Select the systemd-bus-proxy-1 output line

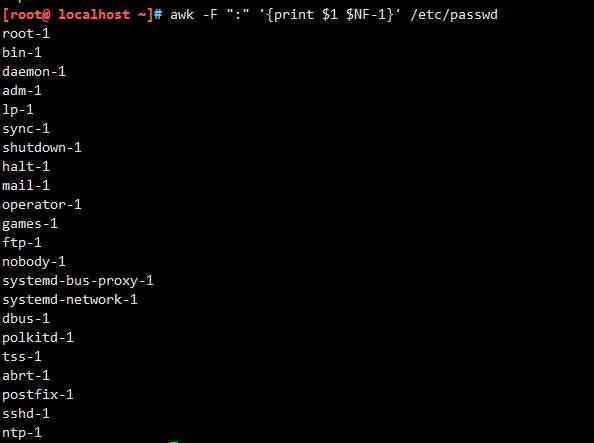[x=78, y=281]
